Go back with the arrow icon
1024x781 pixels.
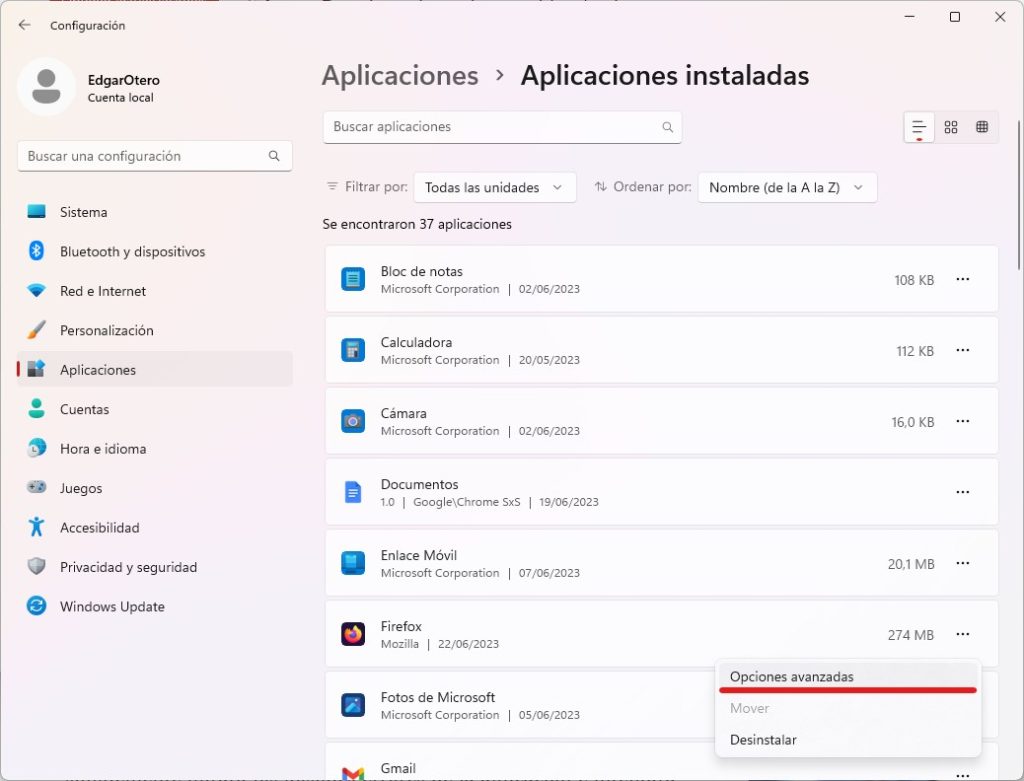pyautogui.click(x=25, y=25)
